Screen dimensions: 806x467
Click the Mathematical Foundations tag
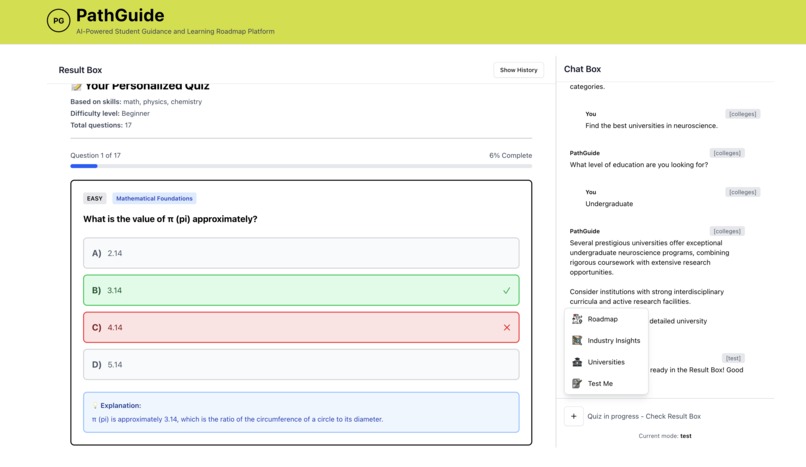click(154, 198)
